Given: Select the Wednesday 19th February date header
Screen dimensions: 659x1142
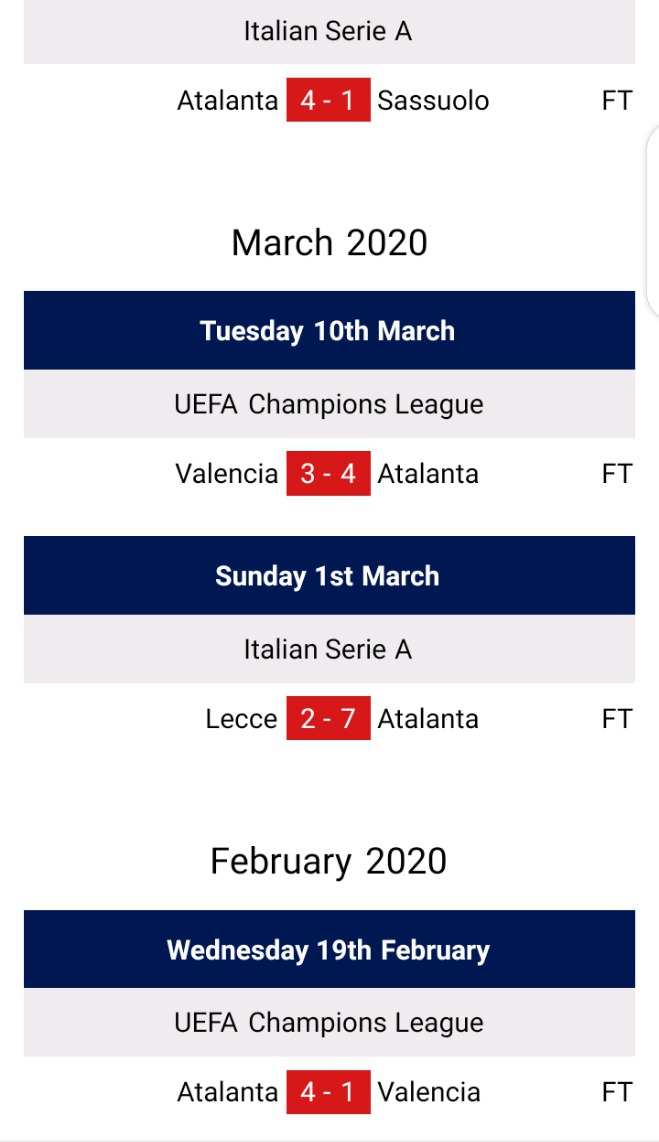Looking at the screenshot, I should [x=329, y=949].
